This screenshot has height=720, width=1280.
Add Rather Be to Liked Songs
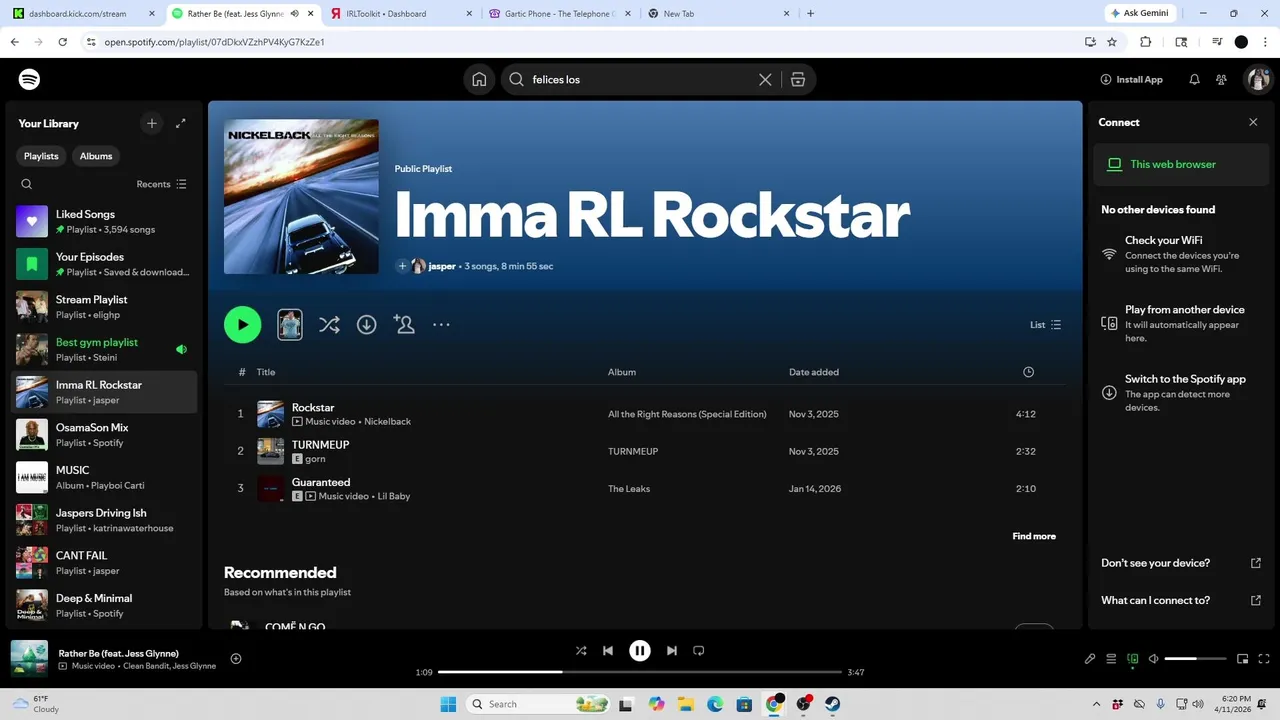[236, 658]
